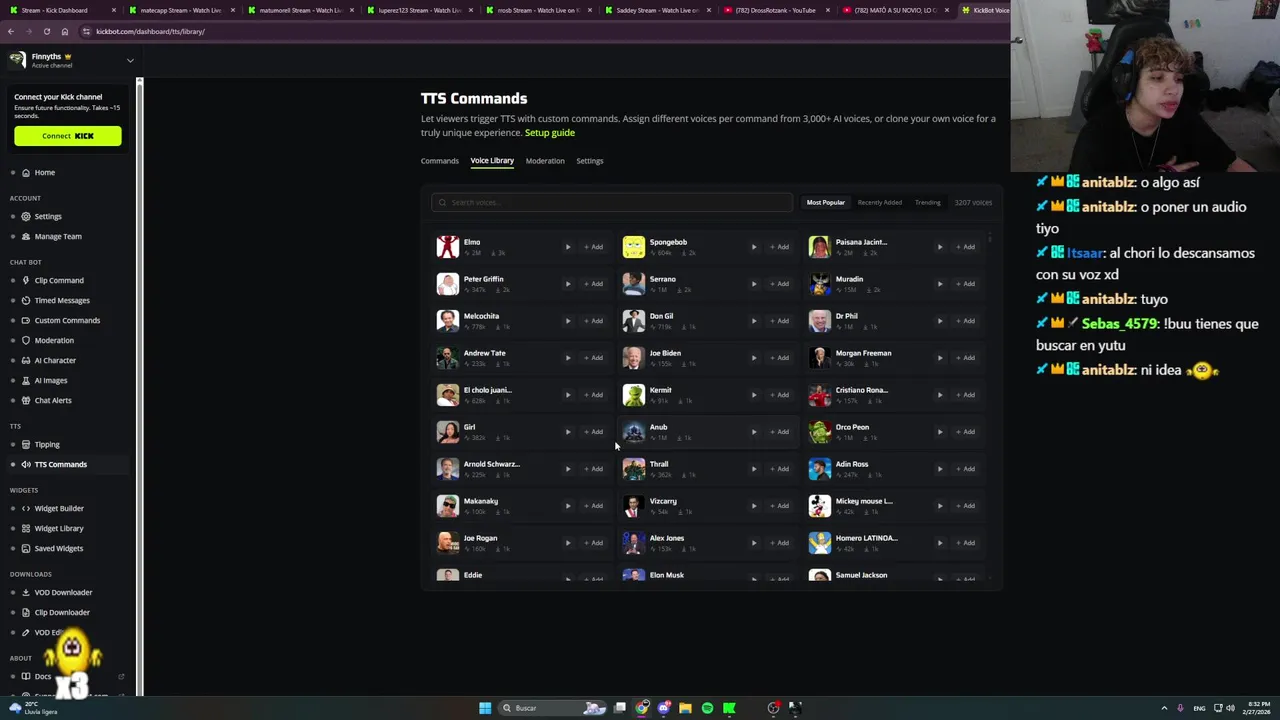
Task: Sort voices by Most Popular
Action: [x=826, y=203]
